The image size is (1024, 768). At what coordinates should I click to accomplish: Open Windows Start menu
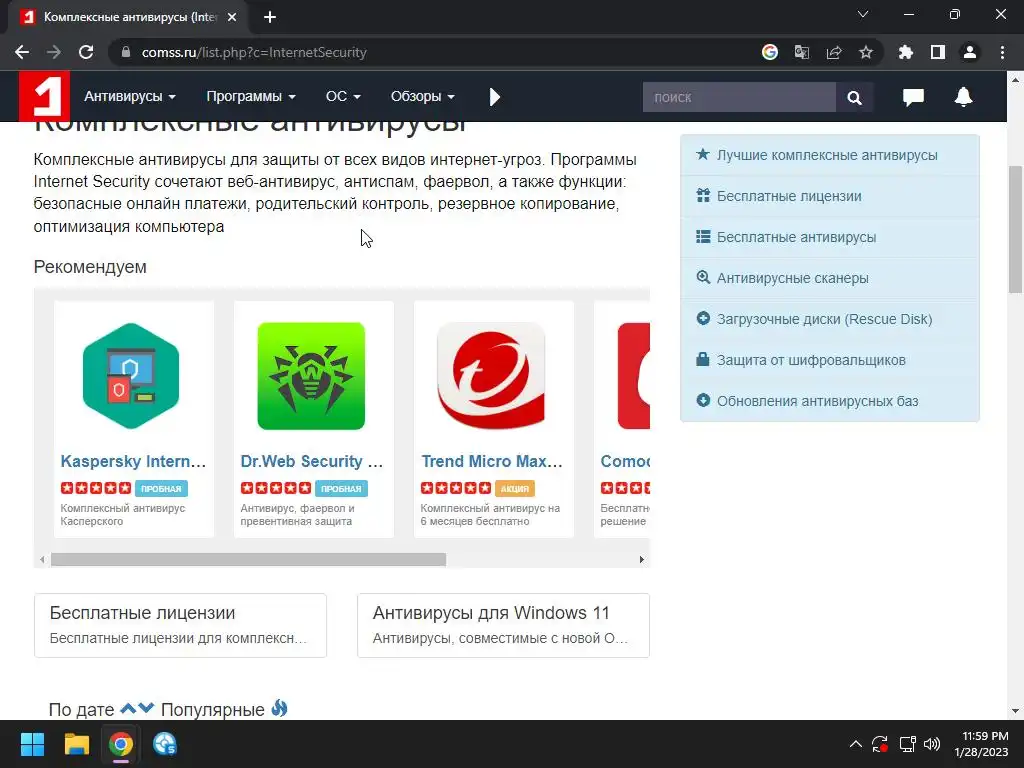(x=32, y=744)
